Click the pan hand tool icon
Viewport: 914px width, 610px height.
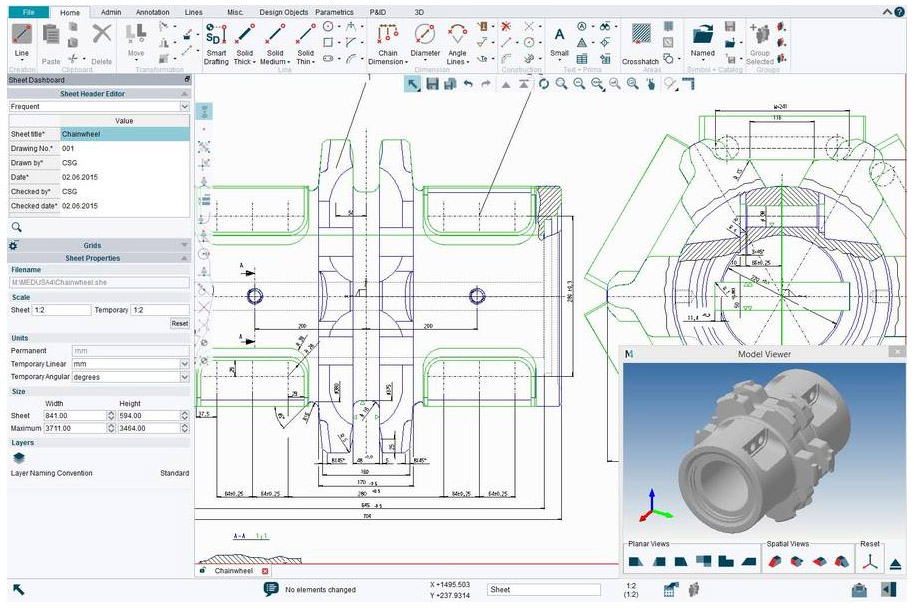[651, 84]
